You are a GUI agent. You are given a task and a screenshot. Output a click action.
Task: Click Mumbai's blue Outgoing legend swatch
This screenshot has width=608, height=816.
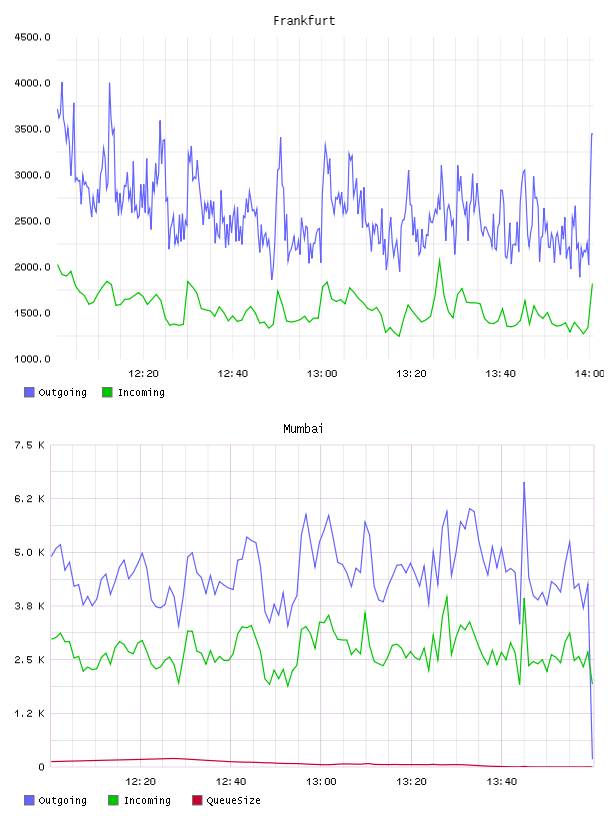tap(29, 800)
